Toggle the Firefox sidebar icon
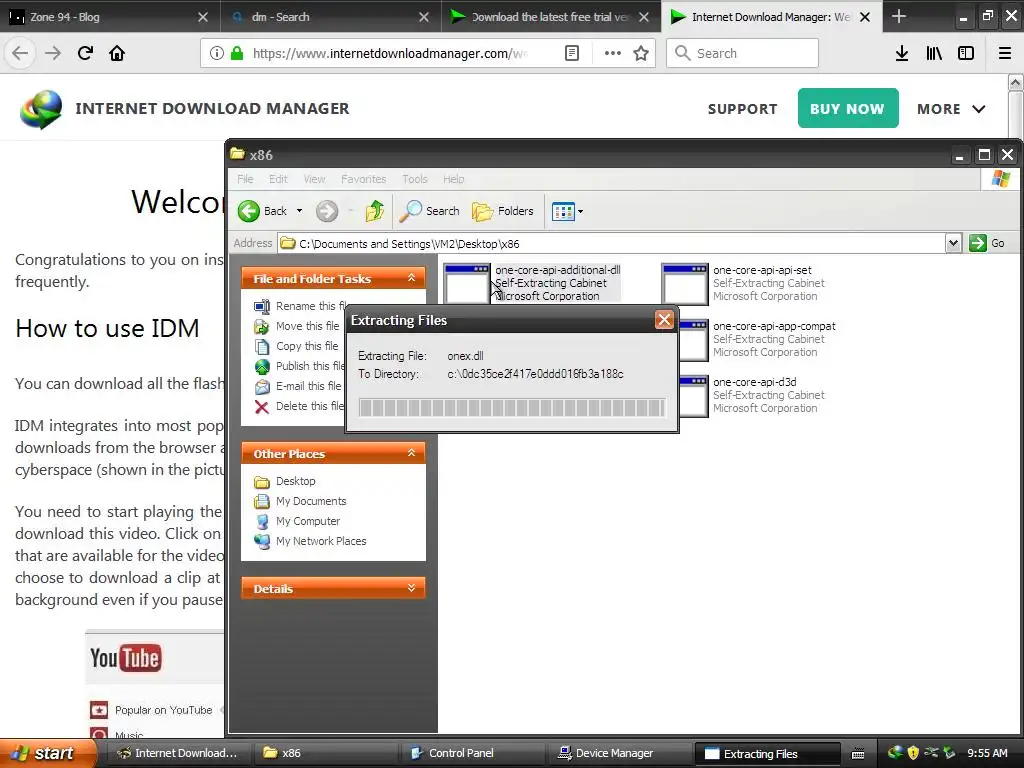 click(x=966, y=53)
